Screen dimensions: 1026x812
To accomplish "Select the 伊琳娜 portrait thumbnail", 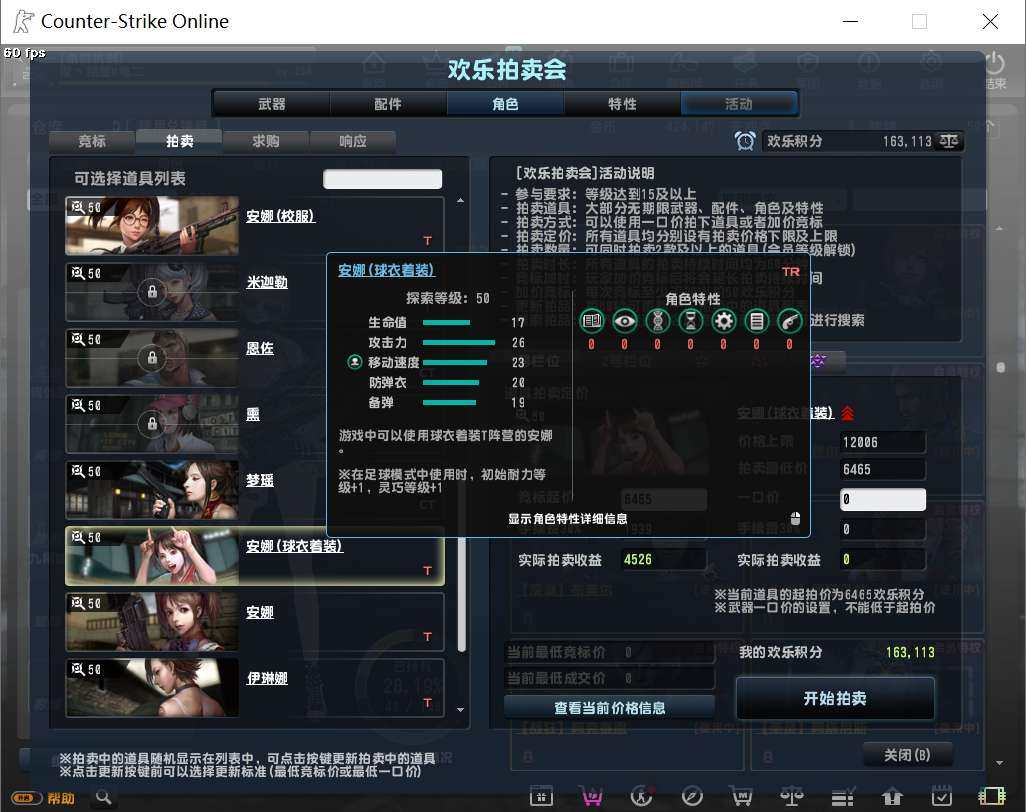I will pos(152,688).
